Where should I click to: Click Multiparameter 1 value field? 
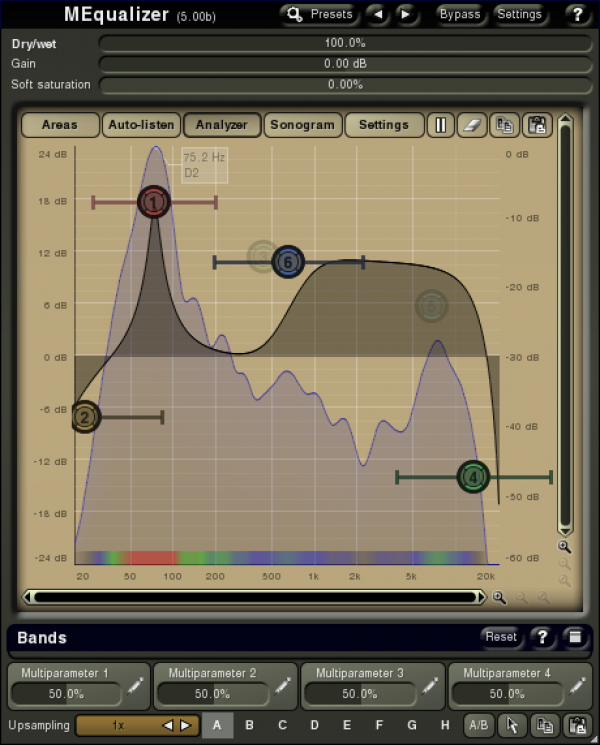(x=66, y=694)
